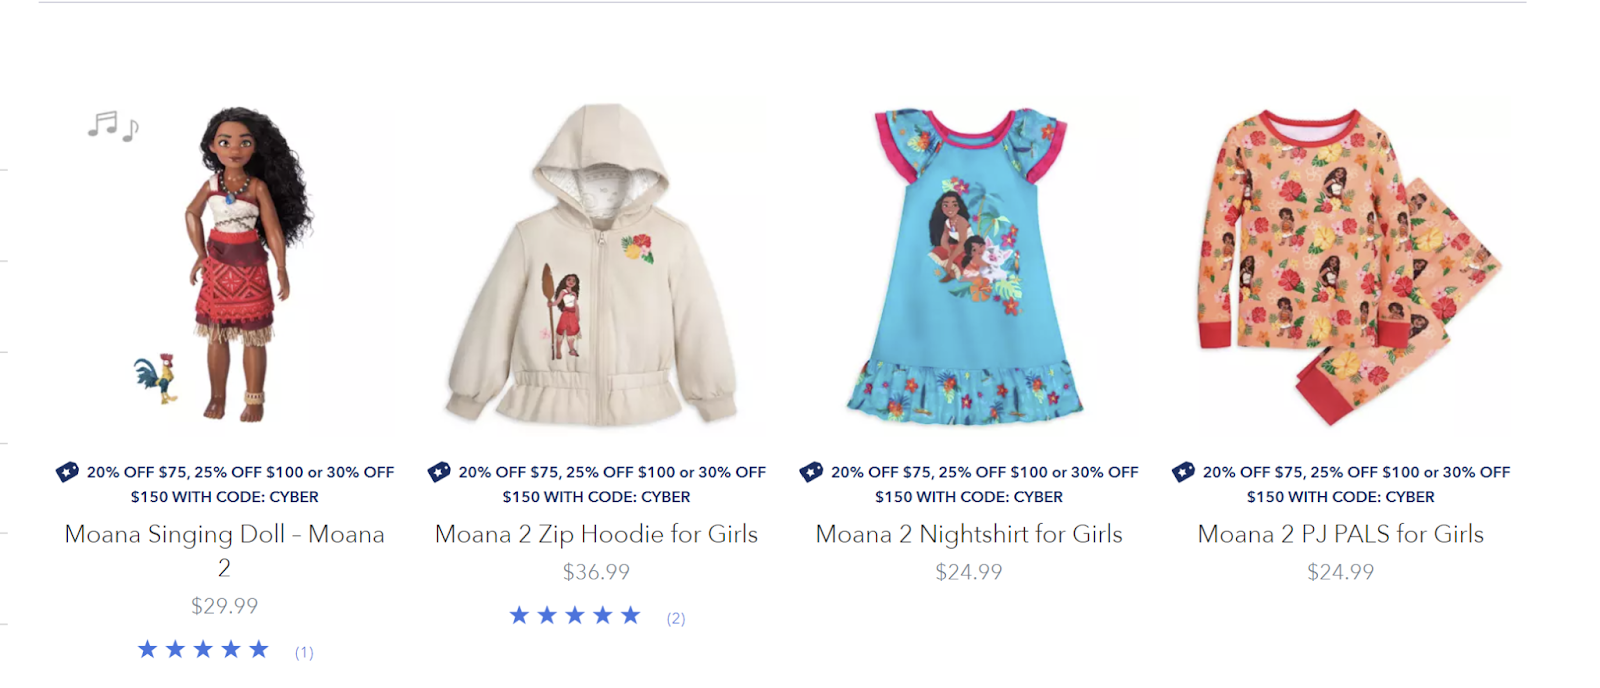Click promo tag icon under Zip Hoodie
The height and width of the screenshot is (688, 1600).
pyautogui.click(x=439, y=472)
